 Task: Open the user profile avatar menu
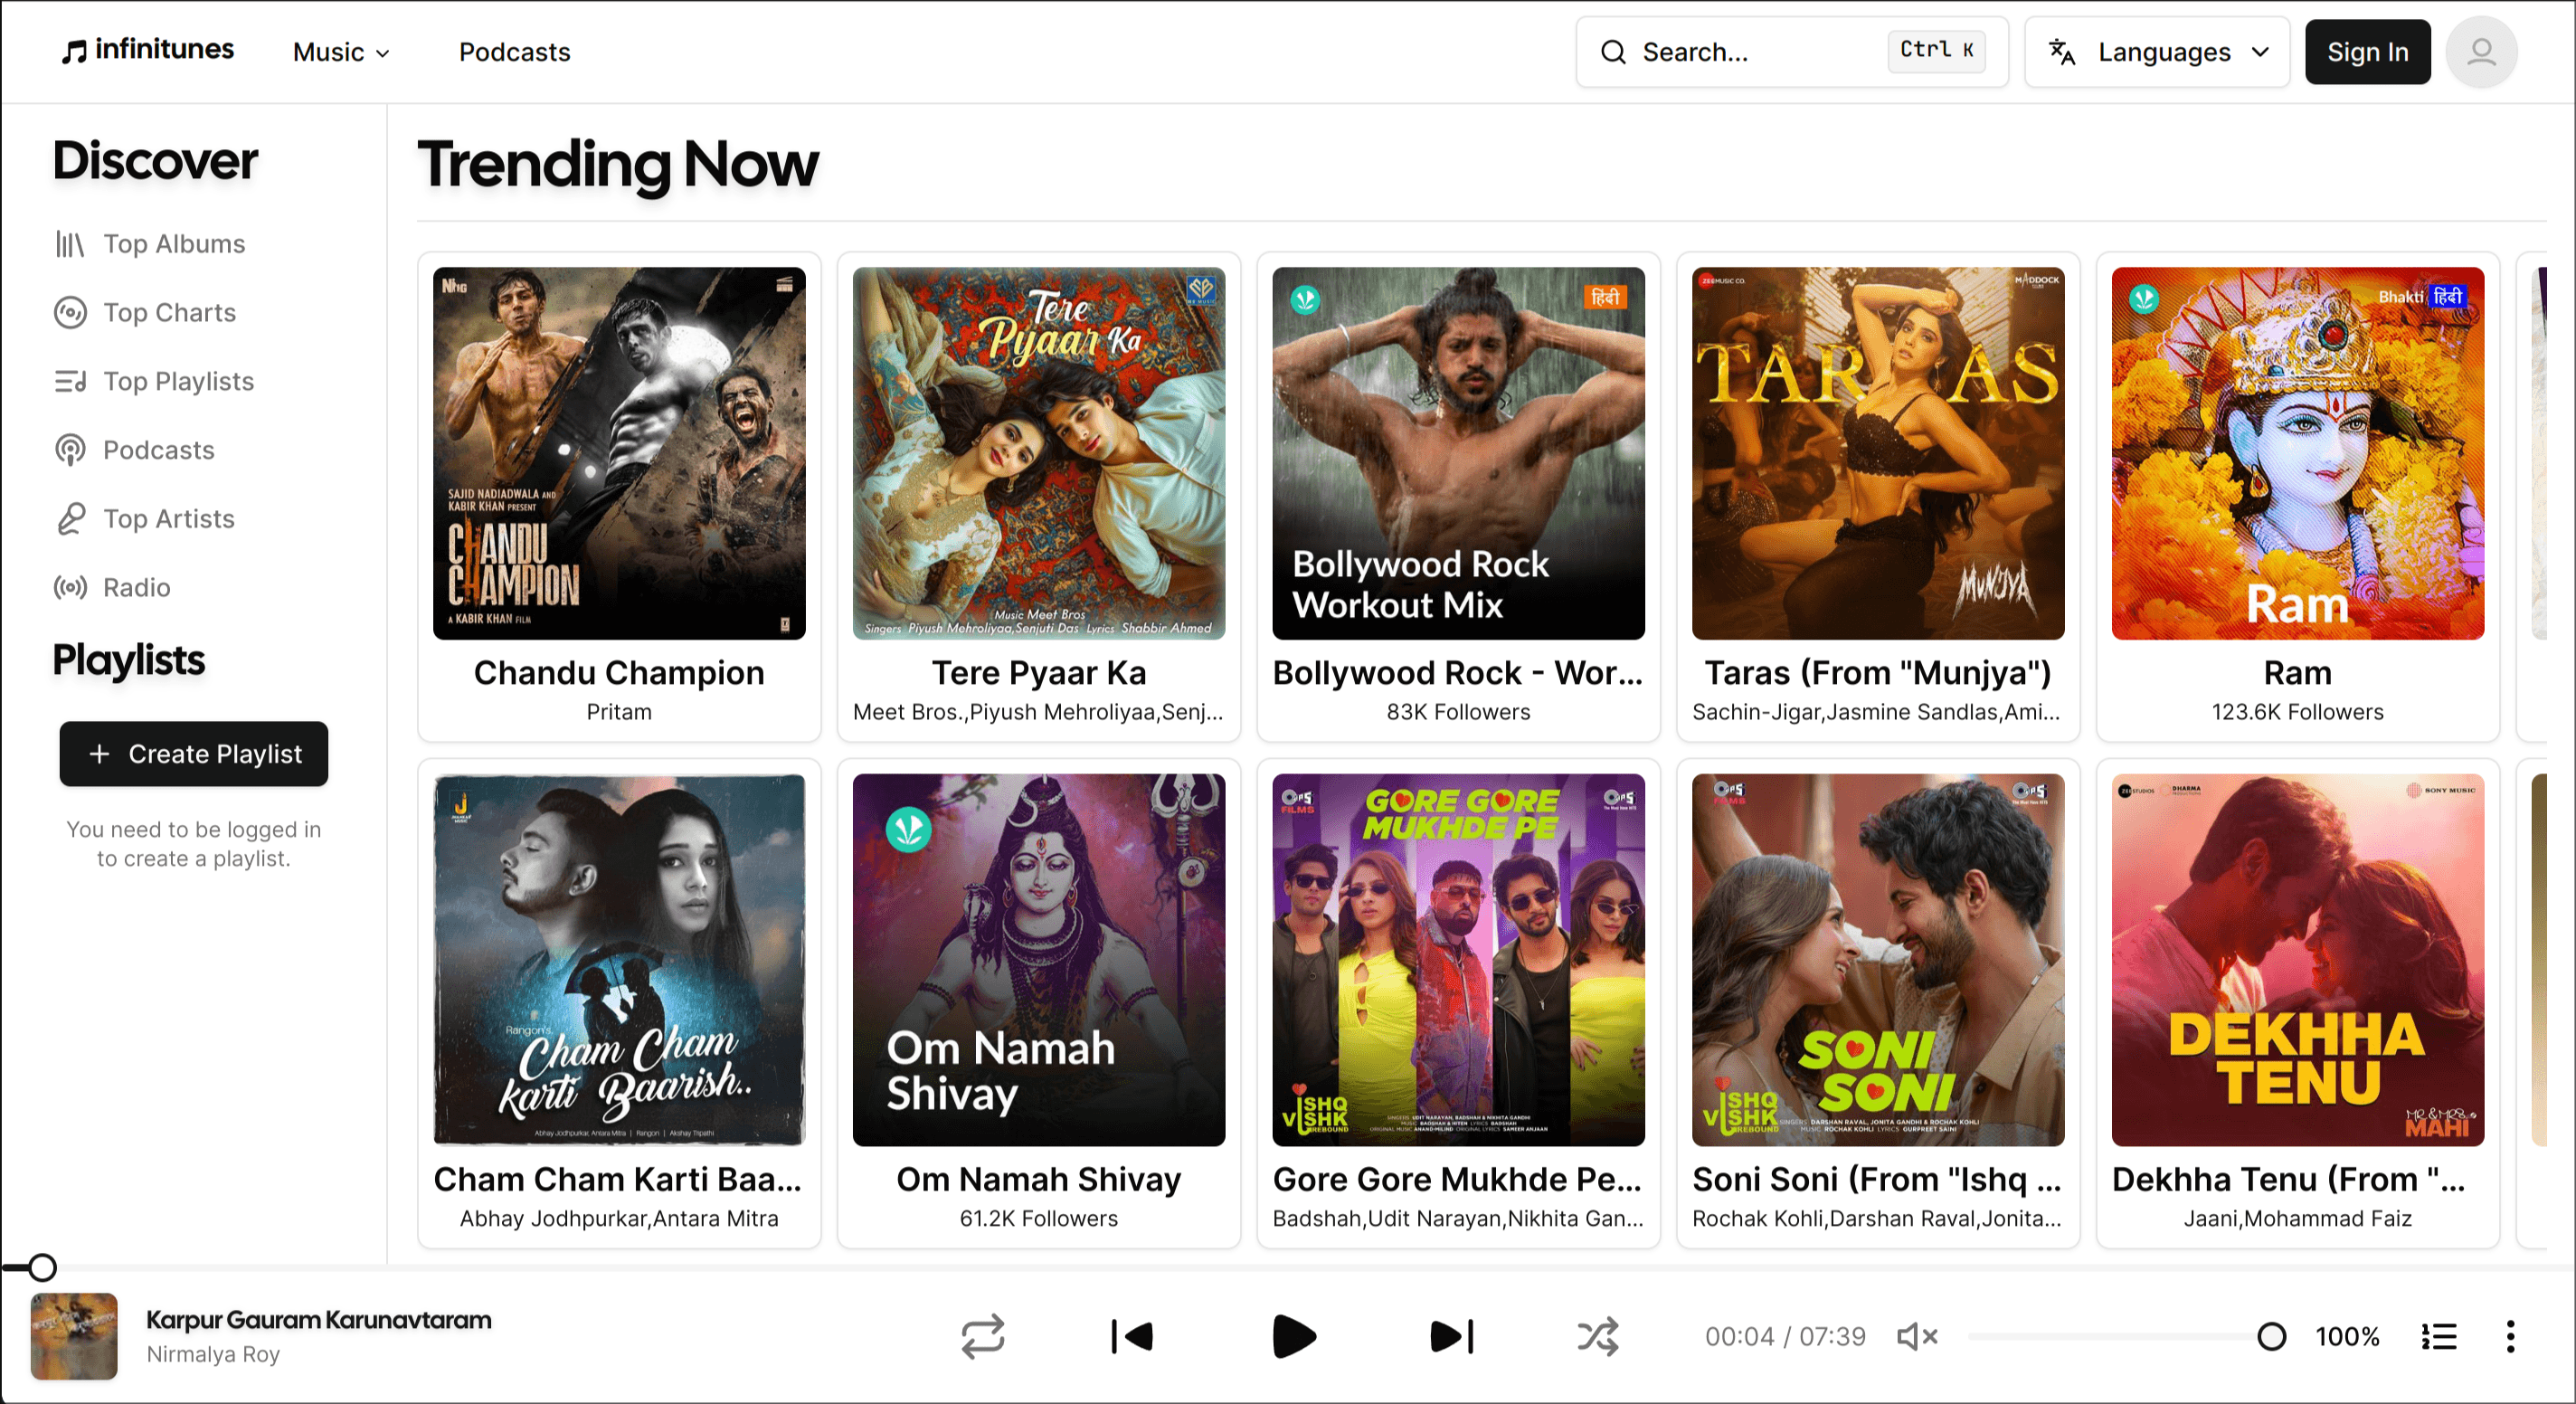point(2481,52)
